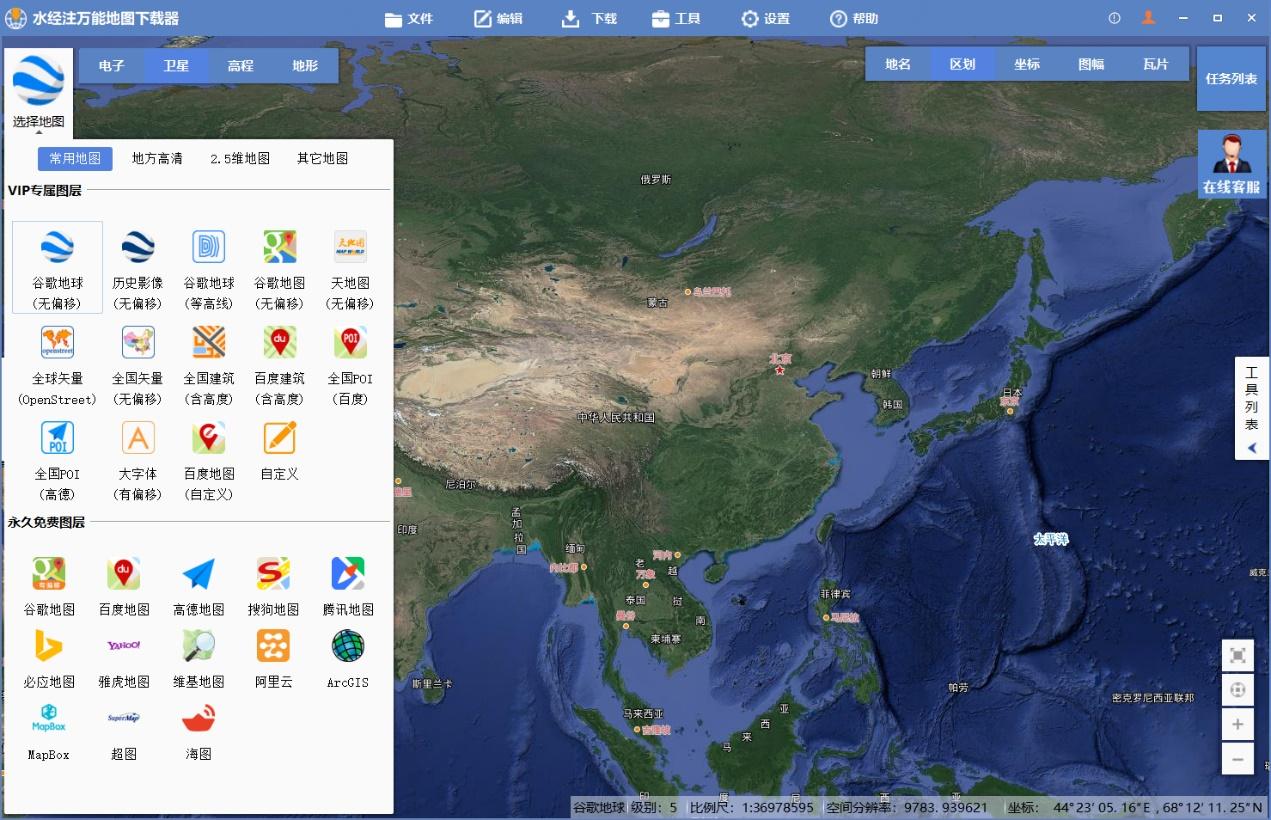Select the 历史影像 (无偏移) layer icon

[x=137, y=246]
